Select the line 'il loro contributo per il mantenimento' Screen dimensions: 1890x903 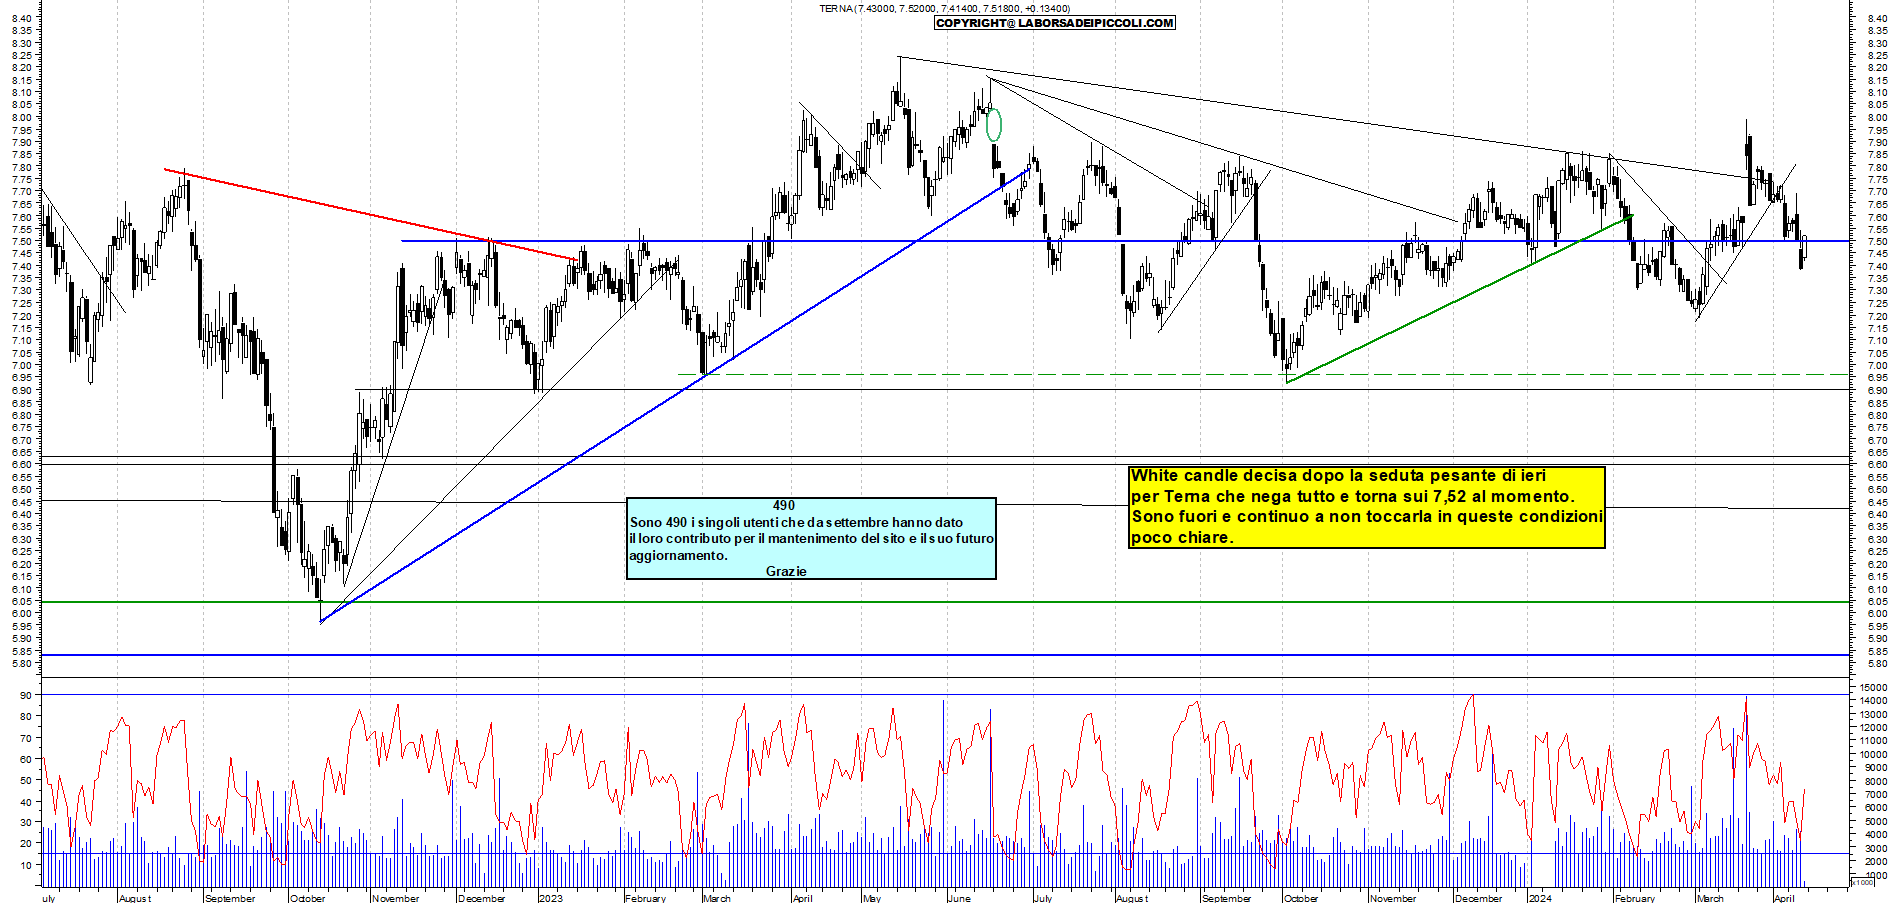click(811, 538)
